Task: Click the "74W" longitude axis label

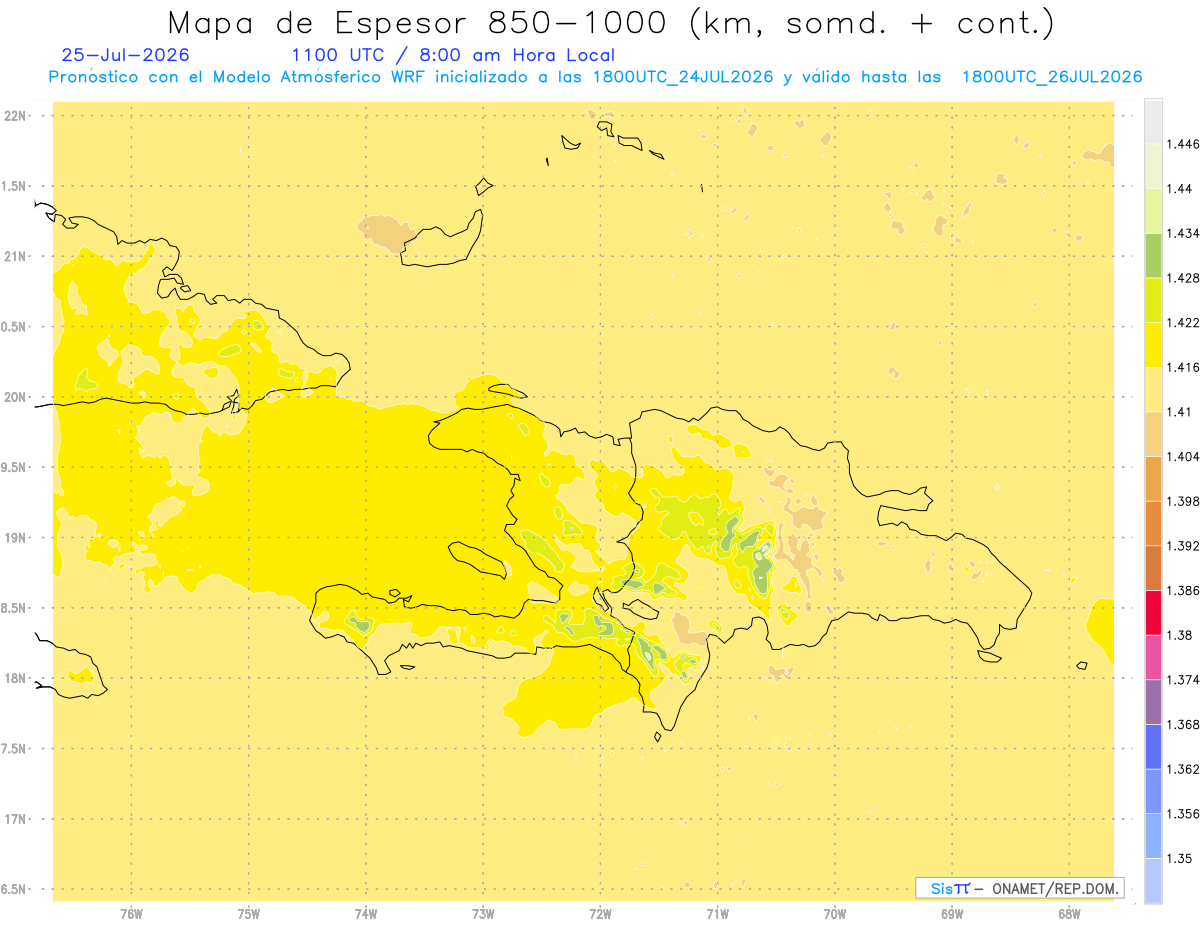Action: [x=366, y=913]
